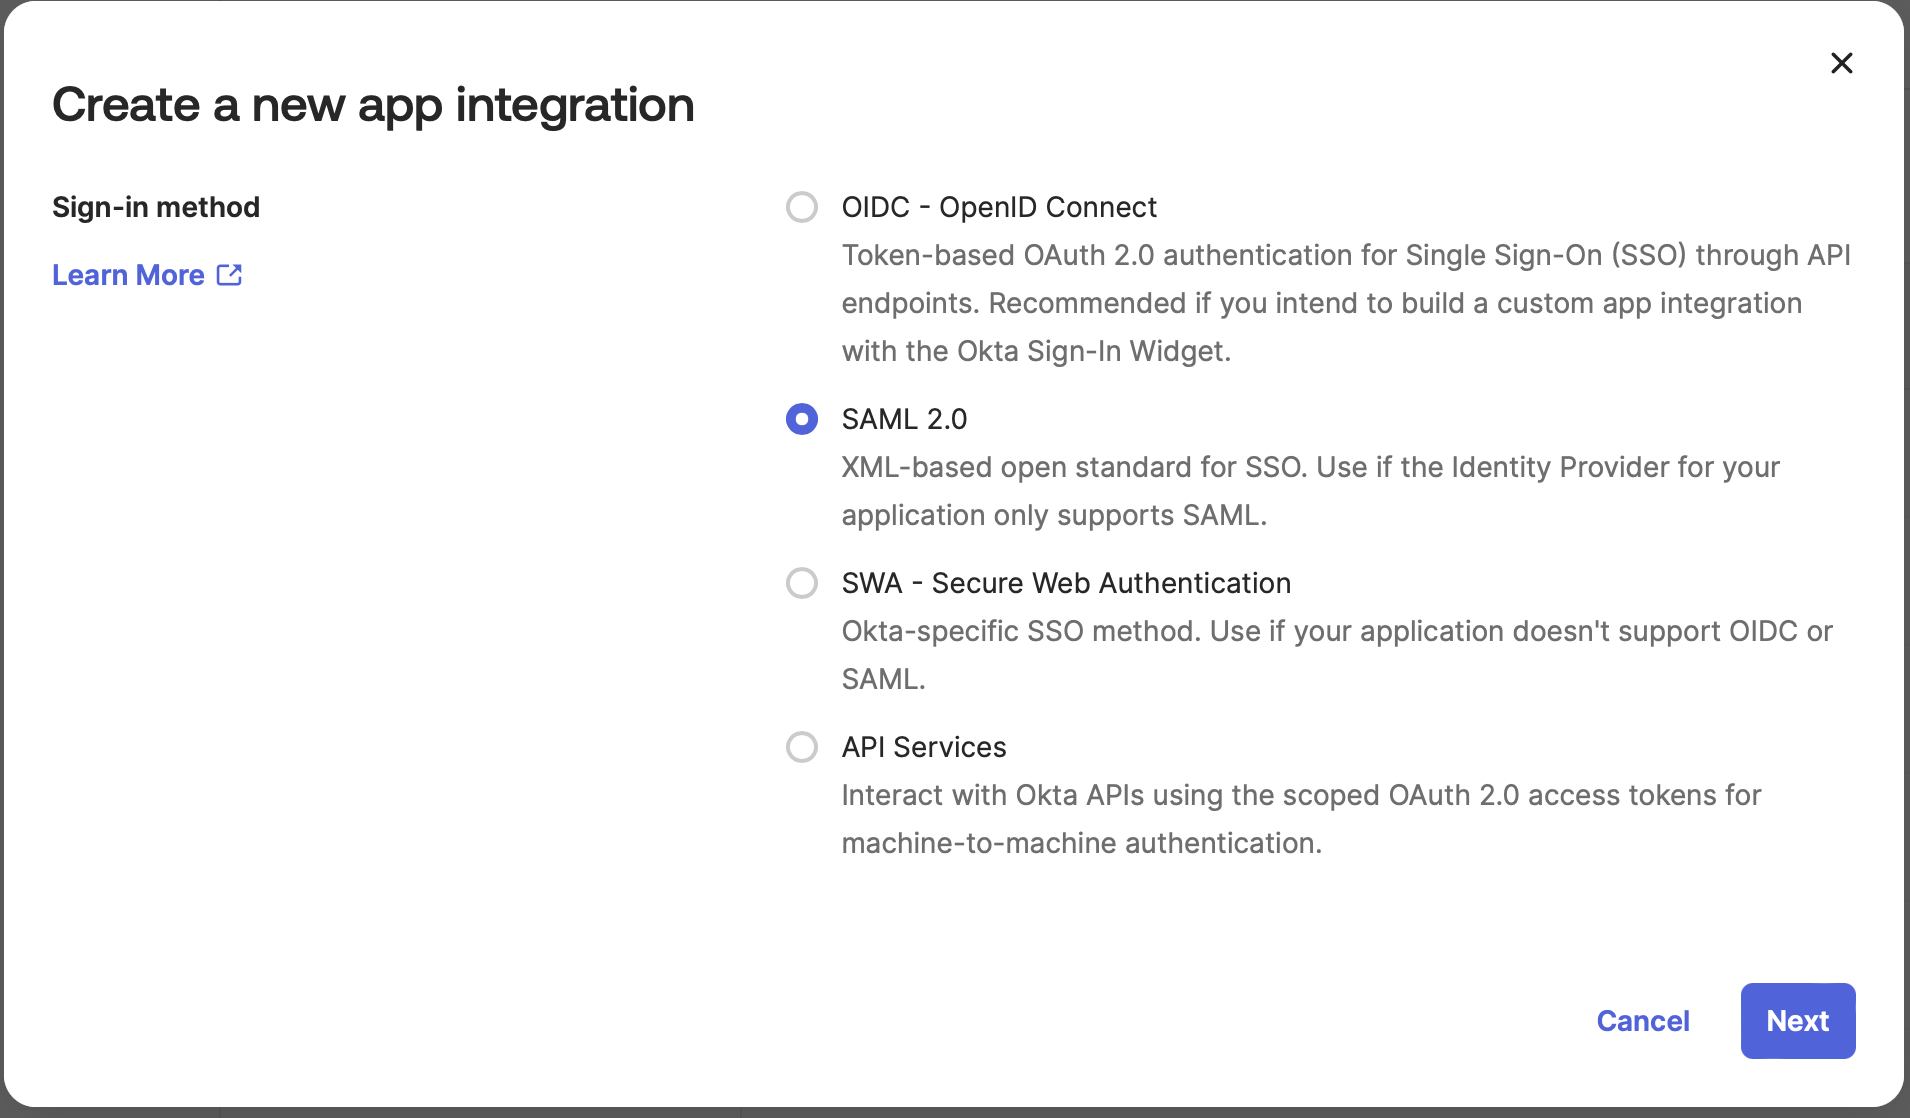Close the dialog using the X icon
This screenshot has height=1118, width=1910.
pos(1841,62)
